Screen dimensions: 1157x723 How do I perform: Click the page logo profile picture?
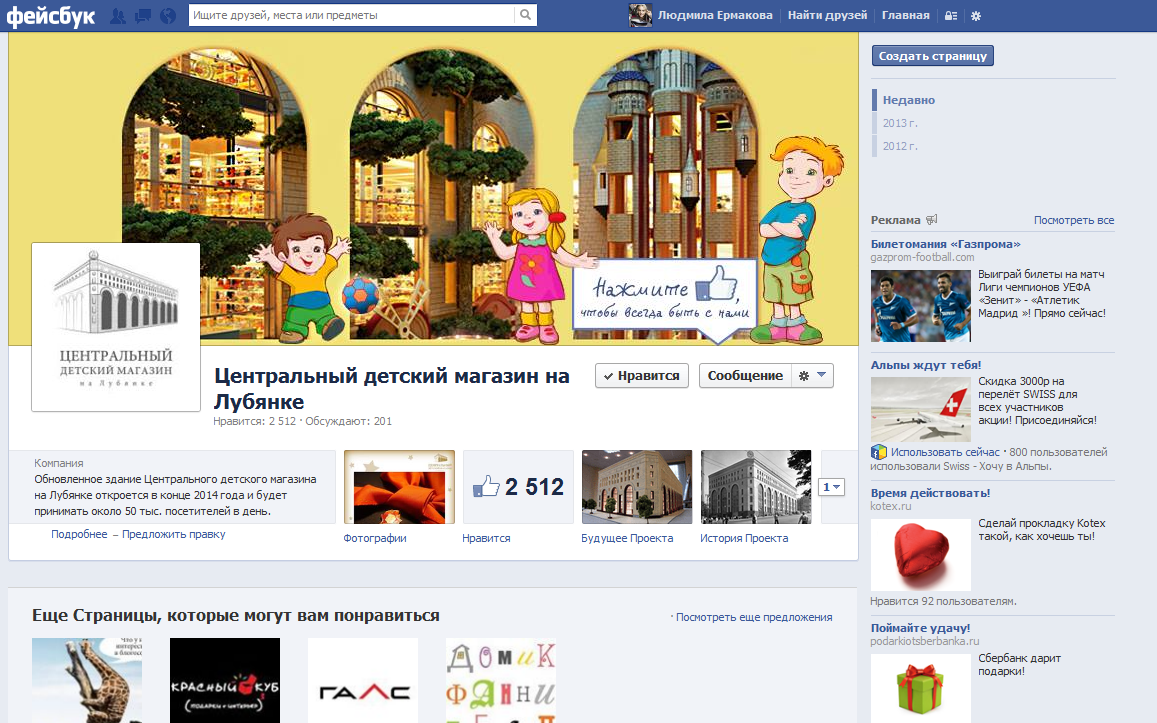tap(116, 327)
